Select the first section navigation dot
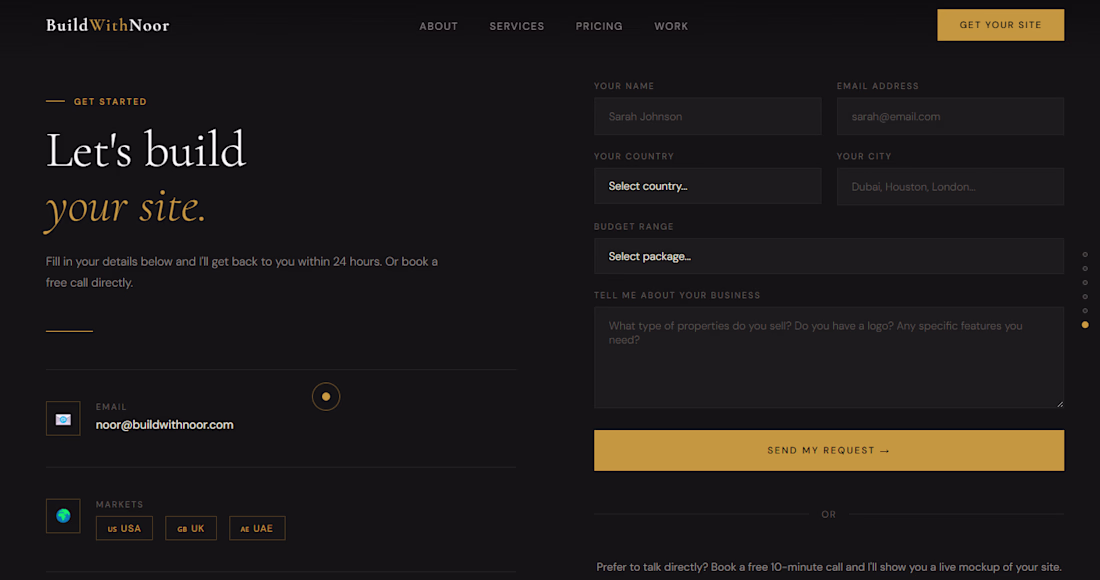This screenshot has width=1100, height=580. click(x=1085, y=255)
